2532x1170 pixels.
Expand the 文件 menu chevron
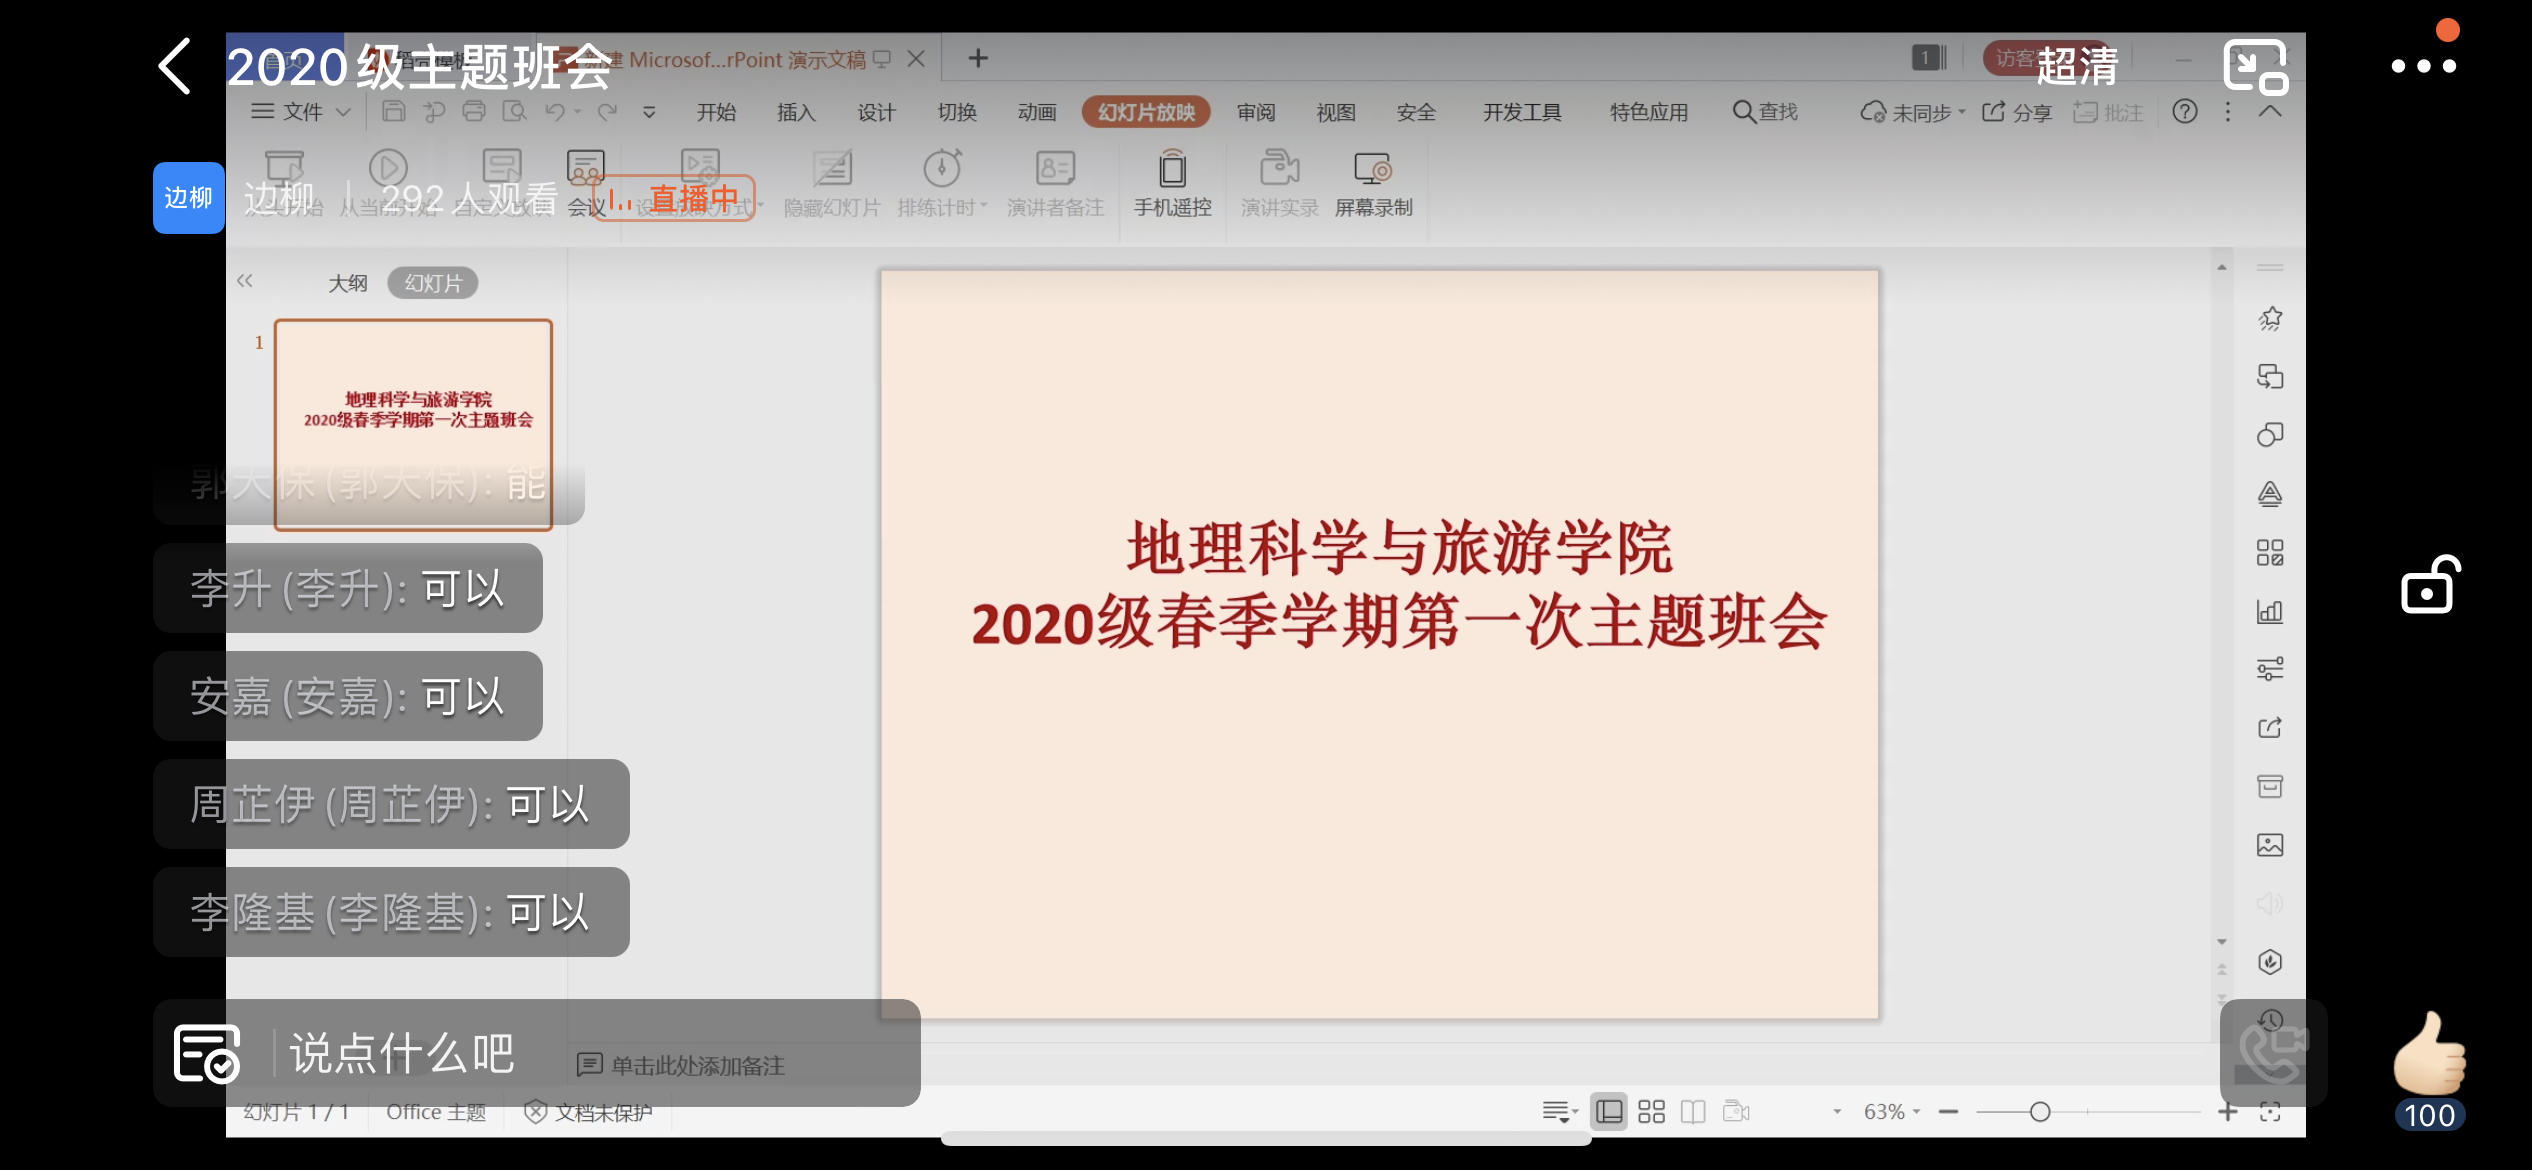(x=343, y=112)
